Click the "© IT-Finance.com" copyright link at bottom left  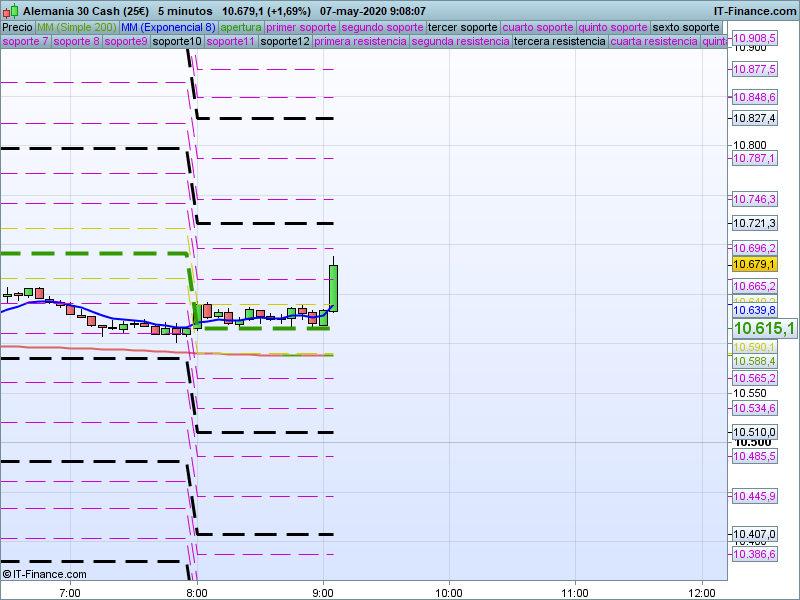tap(45, 574)
